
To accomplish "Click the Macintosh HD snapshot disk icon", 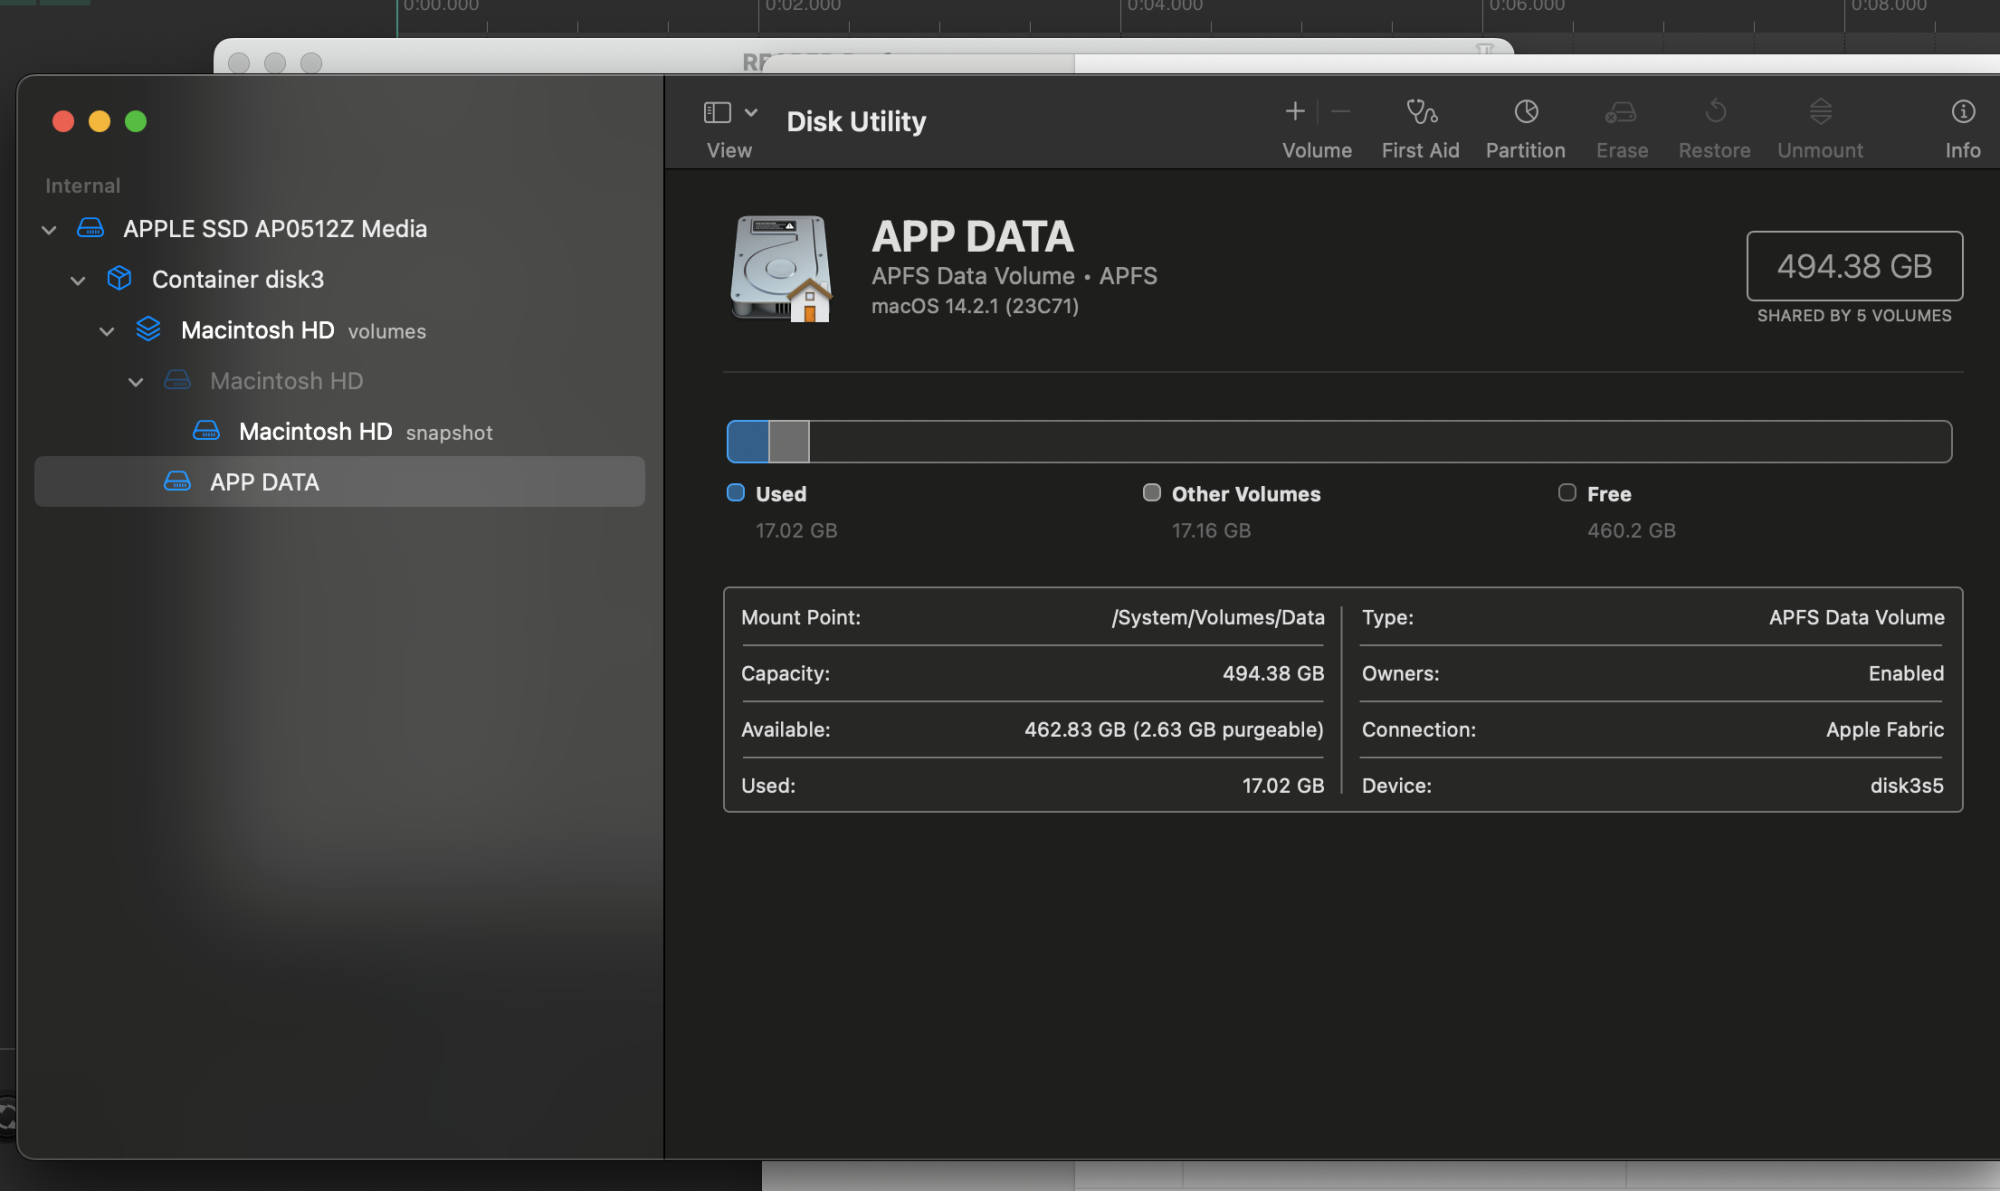I will point(206,431).
